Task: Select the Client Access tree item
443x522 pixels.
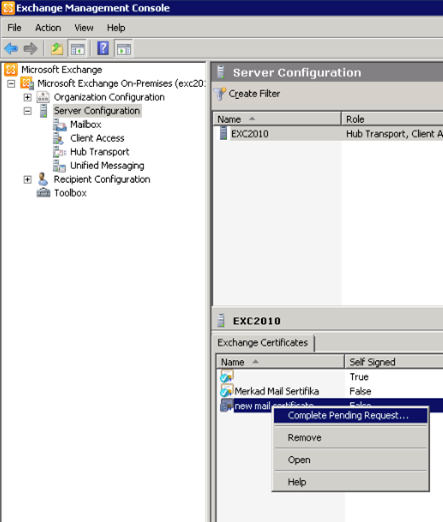Action: tap(97, 138)
